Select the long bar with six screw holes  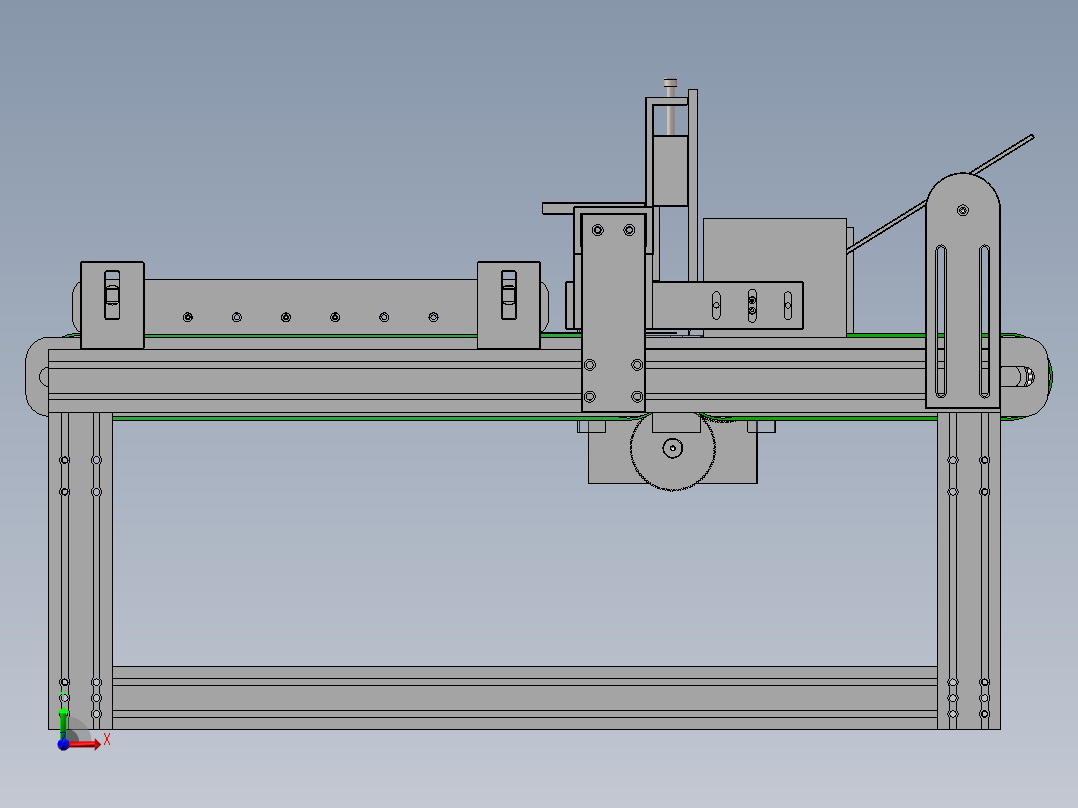coord(311,305)
